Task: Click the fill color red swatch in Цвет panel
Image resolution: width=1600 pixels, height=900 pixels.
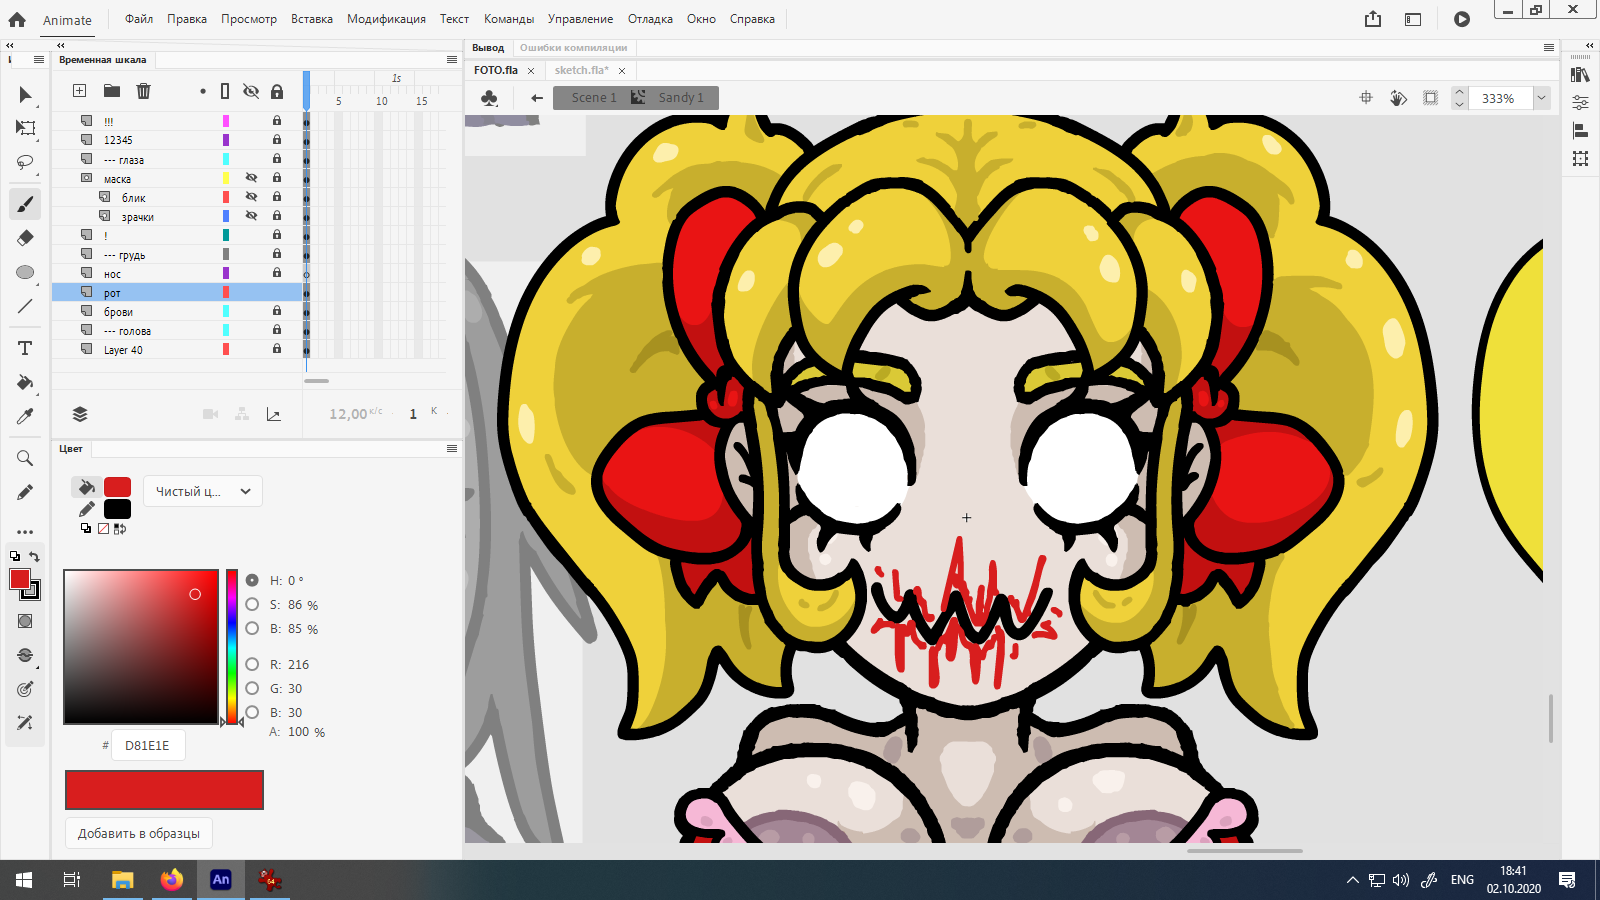Action: [118, 487]
